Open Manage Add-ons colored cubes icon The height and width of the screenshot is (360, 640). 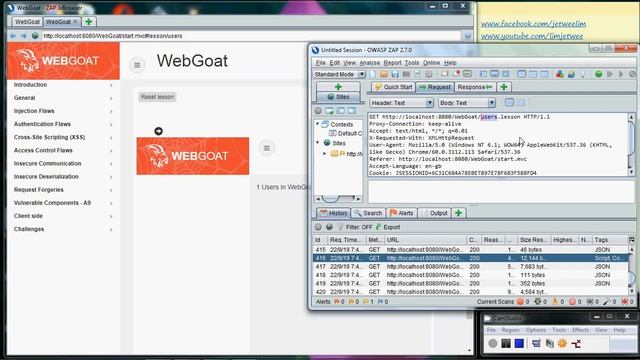tap(560, 74)
